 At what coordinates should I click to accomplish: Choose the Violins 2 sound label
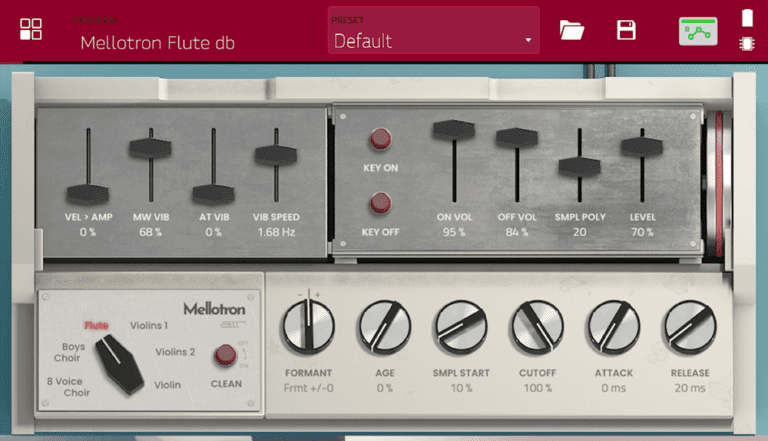pyautogui.click(x=176, y=352)
